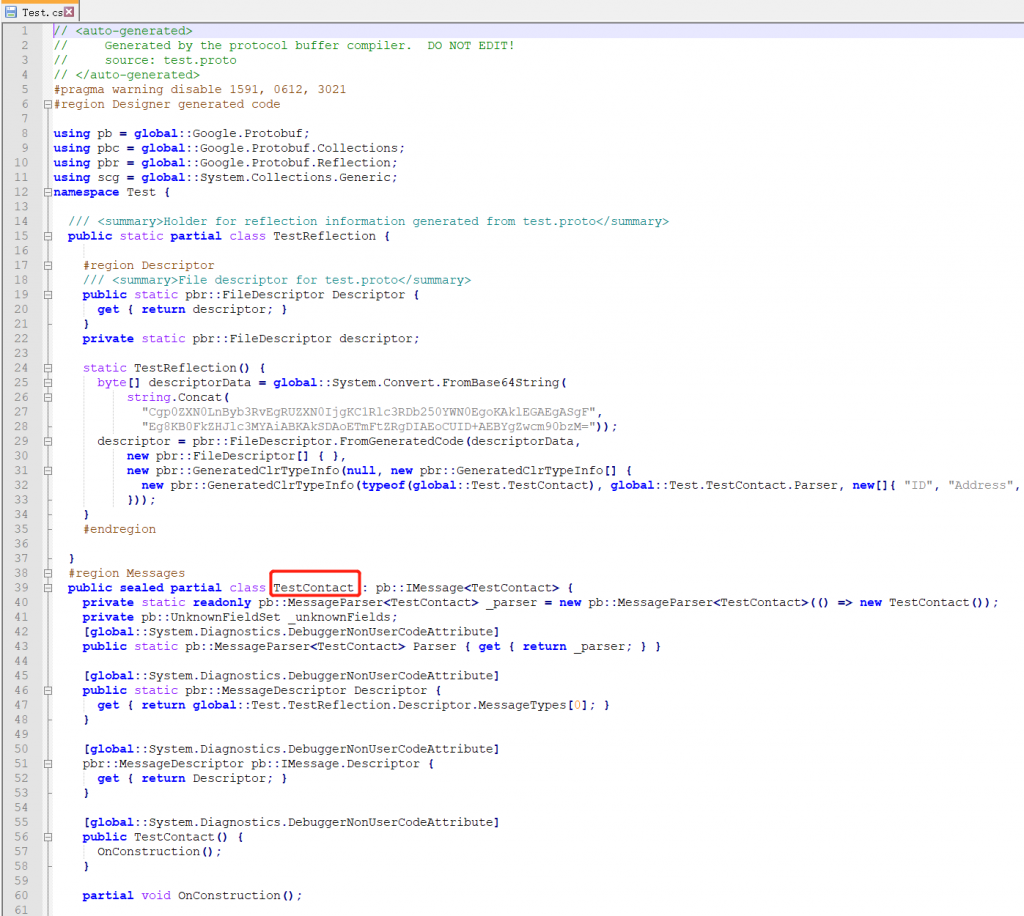Click the TestContact class name on line 39

coord(313,588)
